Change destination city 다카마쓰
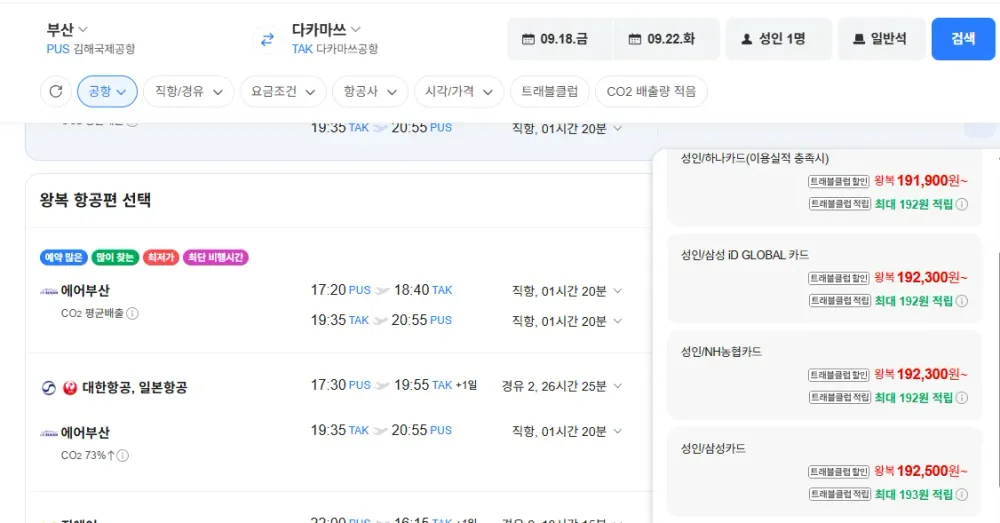 [x=326, y=29]
